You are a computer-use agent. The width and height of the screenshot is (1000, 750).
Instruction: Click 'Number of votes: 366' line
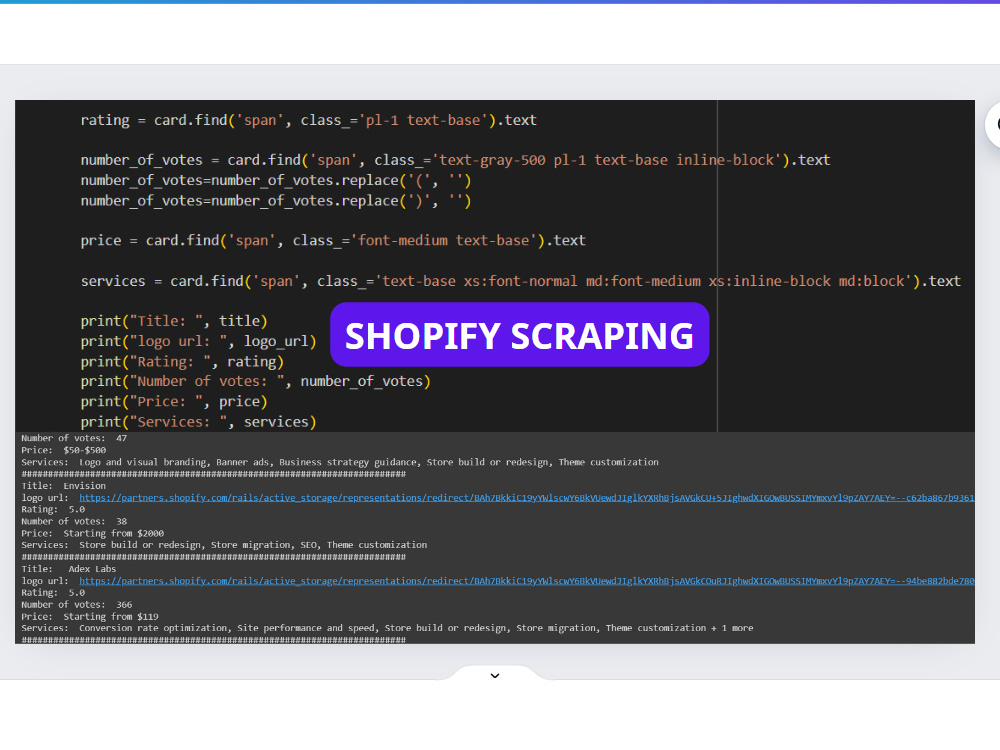[x=77, y=605]
